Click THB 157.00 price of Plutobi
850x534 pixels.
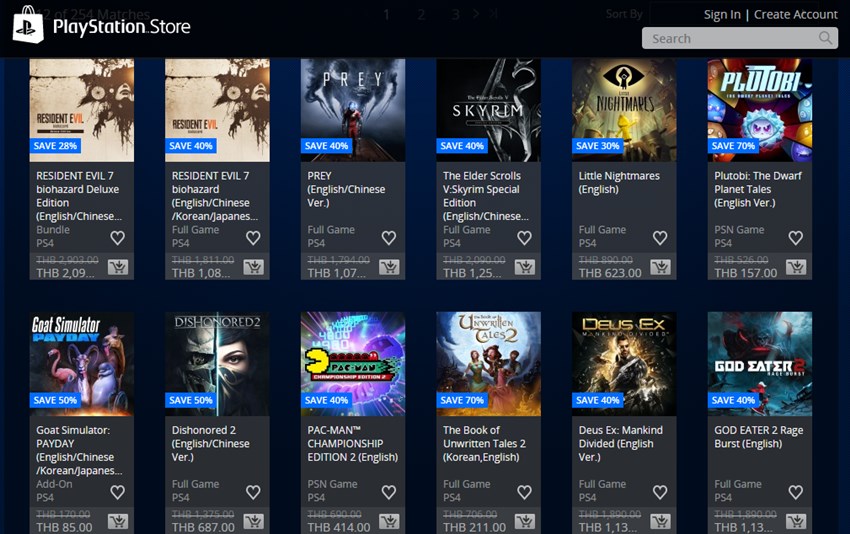745,273
